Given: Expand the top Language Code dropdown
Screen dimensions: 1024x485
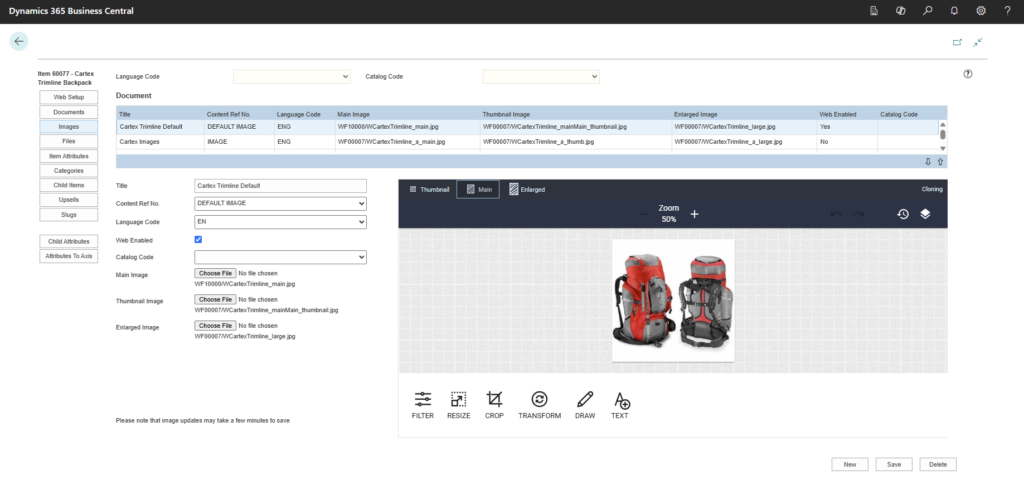Looking at the screenshot, I should tap(291, 76).
